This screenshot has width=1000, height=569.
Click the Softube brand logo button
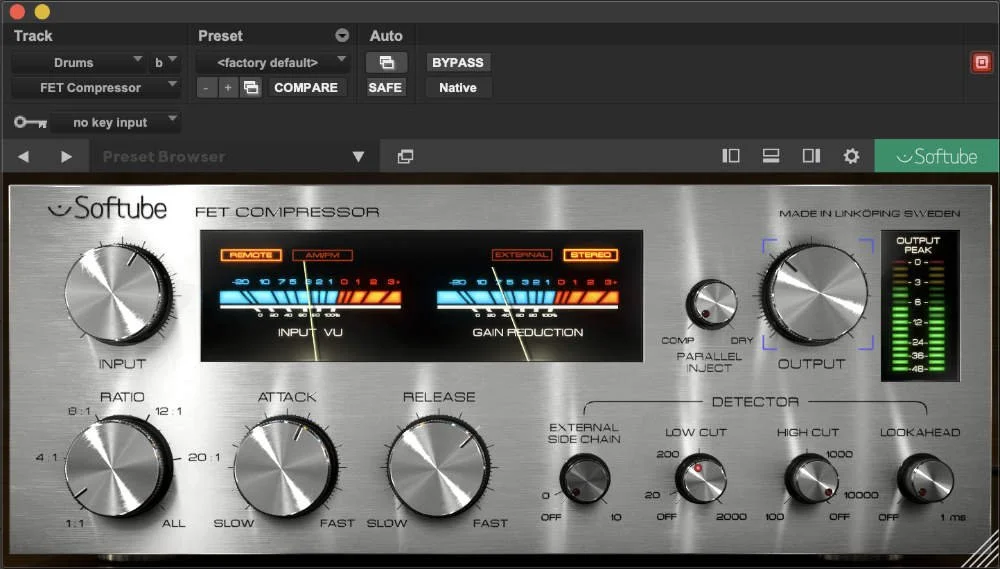pos(936,156)
